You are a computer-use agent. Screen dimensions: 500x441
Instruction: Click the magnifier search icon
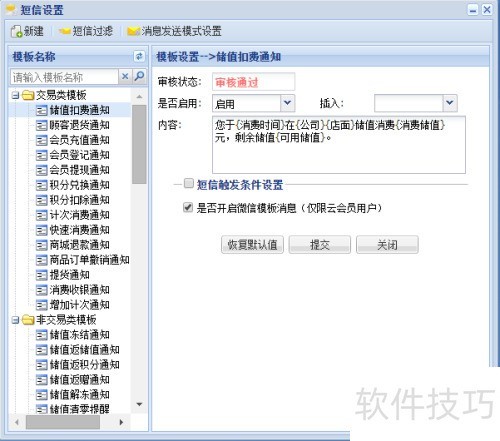[139, 76]
